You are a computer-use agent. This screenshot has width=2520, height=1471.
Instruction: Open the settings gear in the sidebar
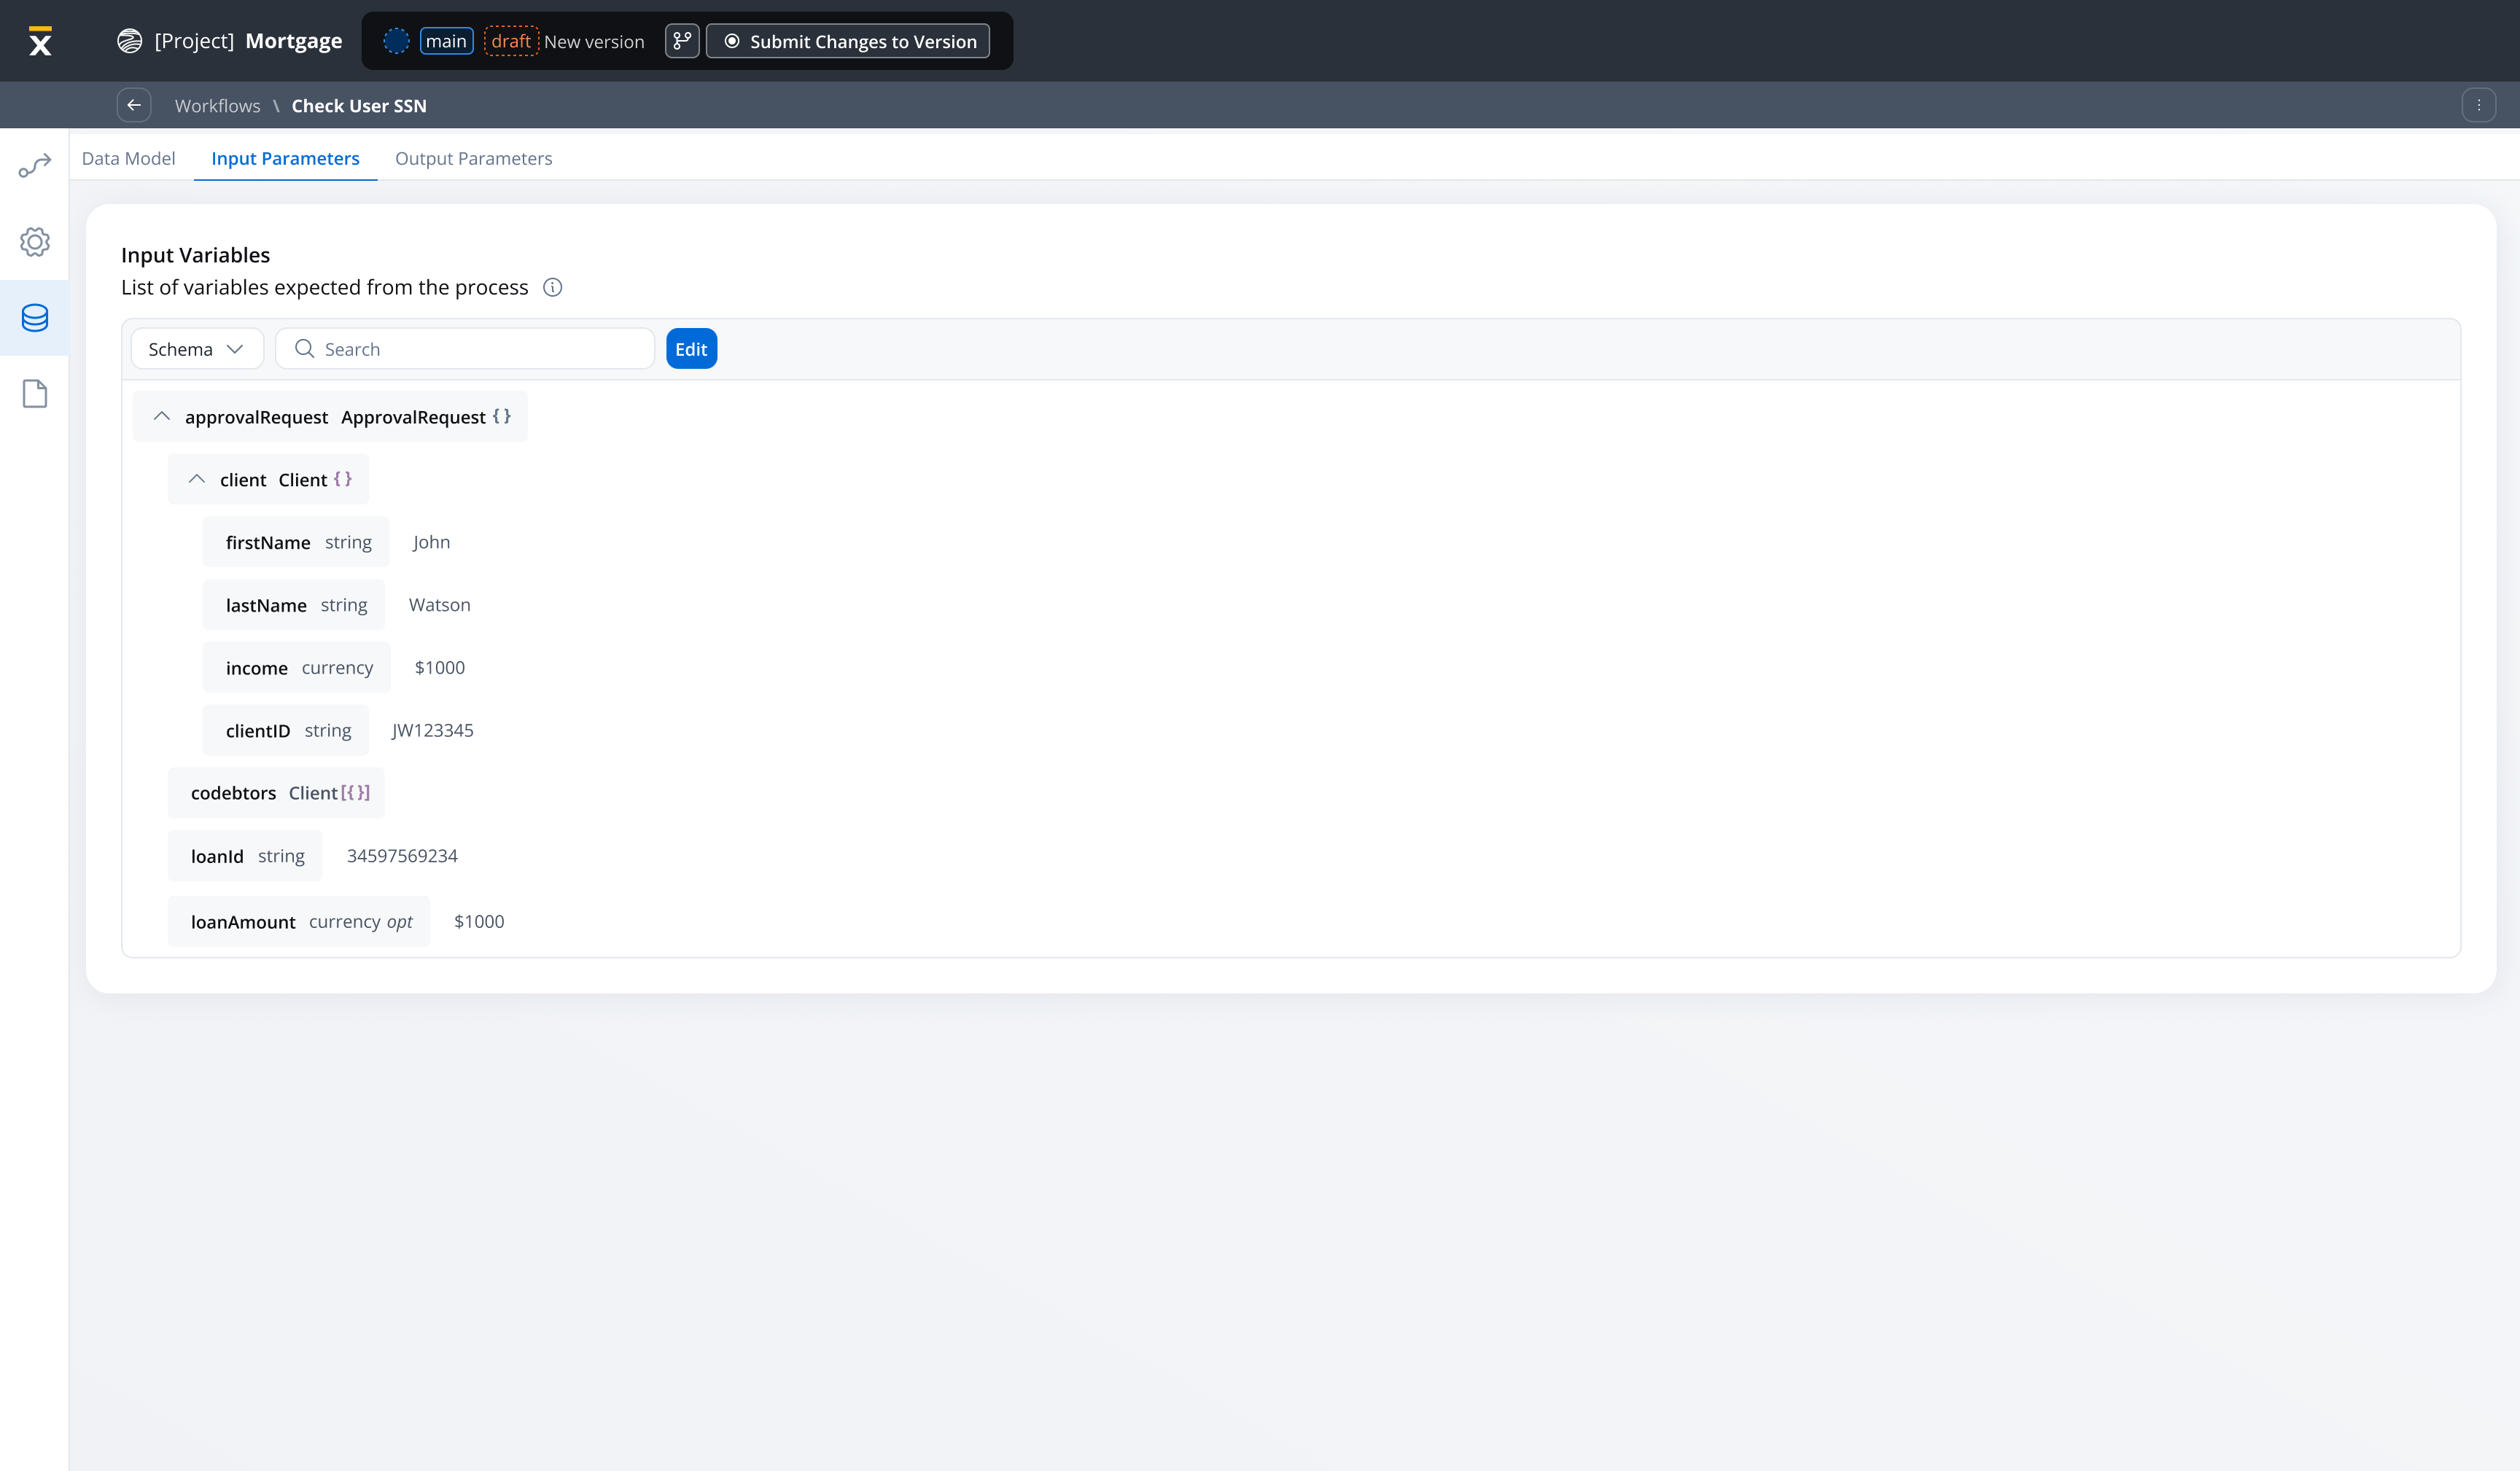35,242
